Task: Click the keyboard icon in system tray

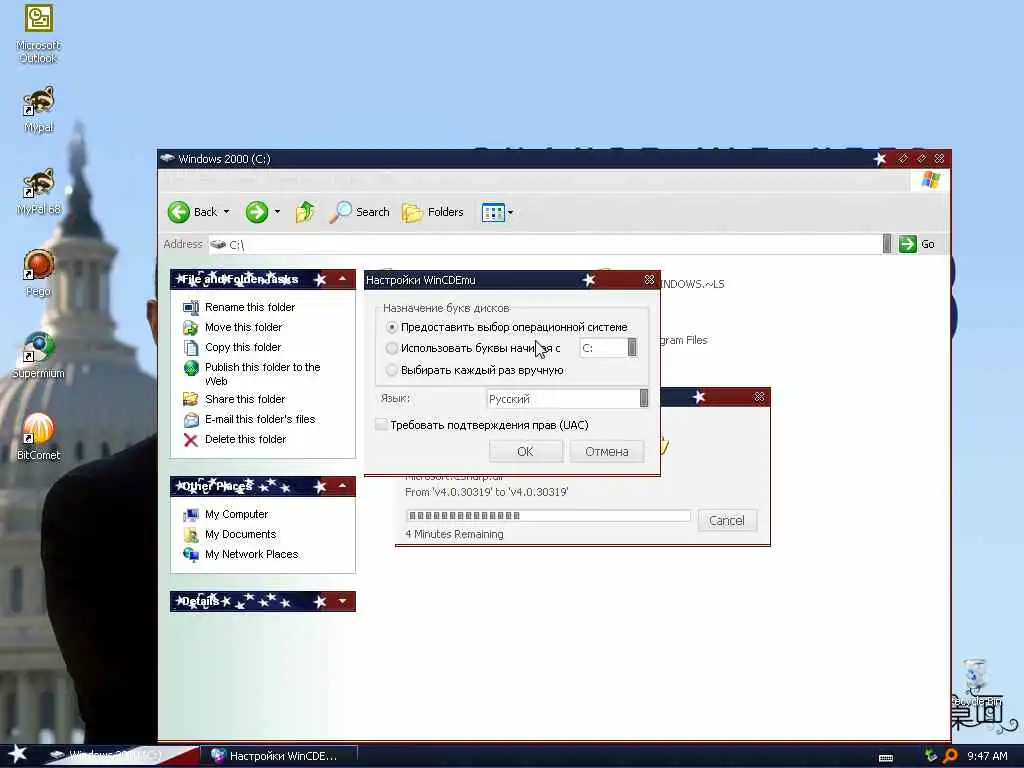Action: tap(886, 758)
